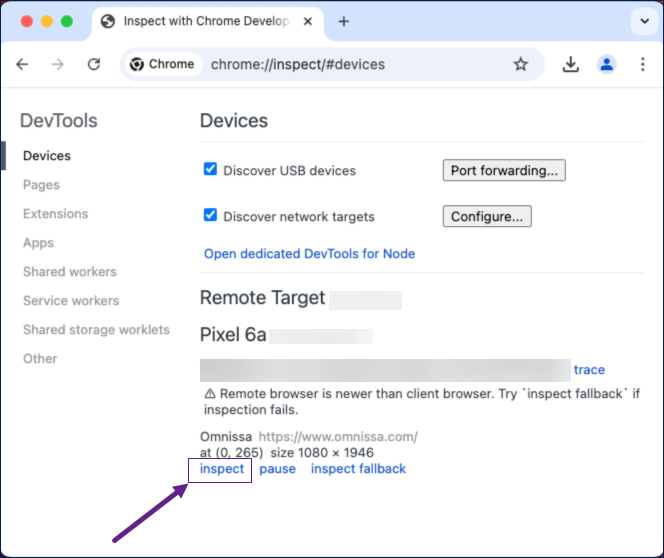The width and height of the screenshot is (664, 558).
Task: Click the trace link
Action: (589, 370)
